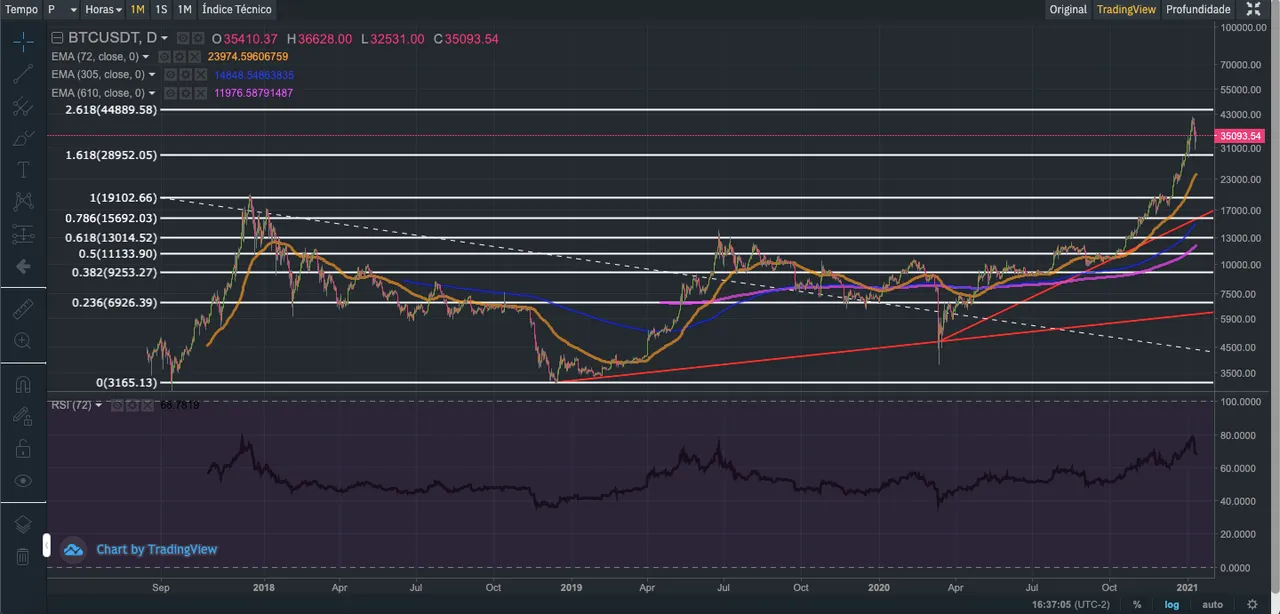Remove the EMA 305 indicator
The height and width of the screenshot is (614, 1280).
click(x=200, y=75)
